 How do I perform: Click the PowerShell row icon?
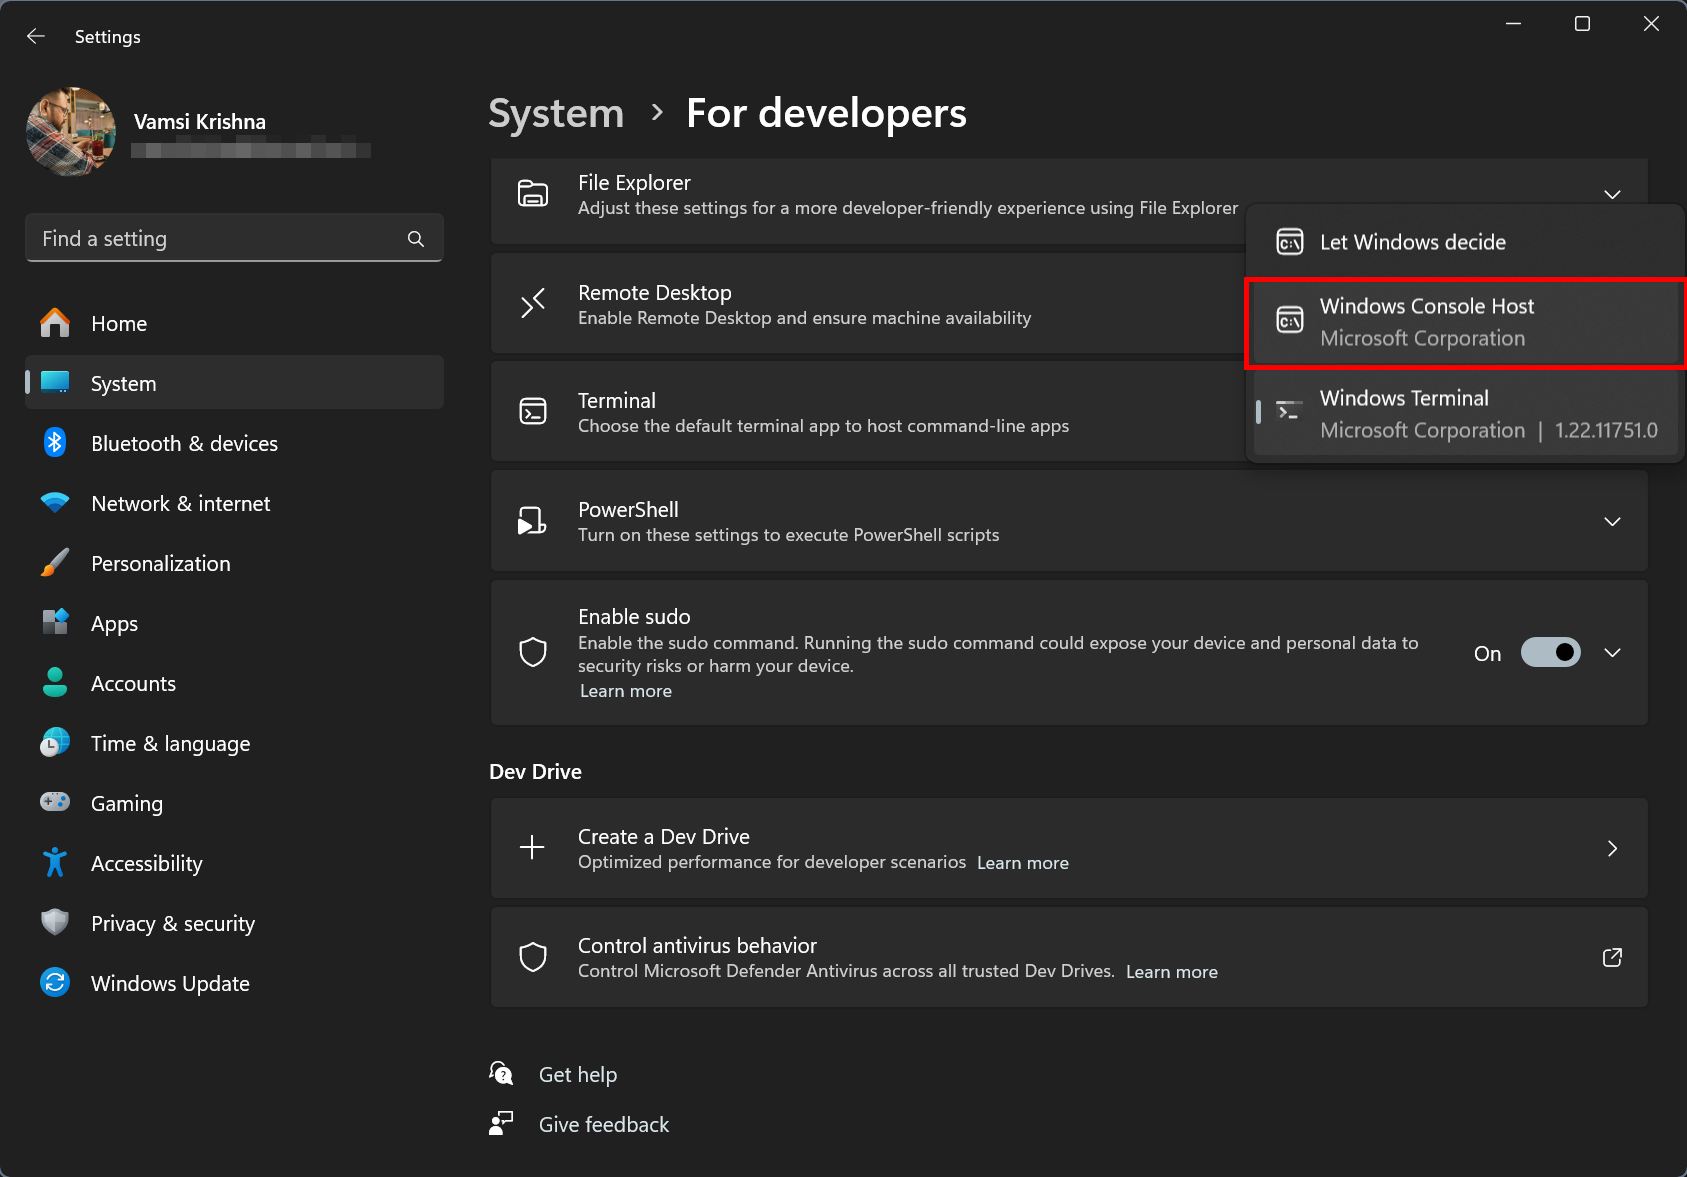click(x=532, y=520)
